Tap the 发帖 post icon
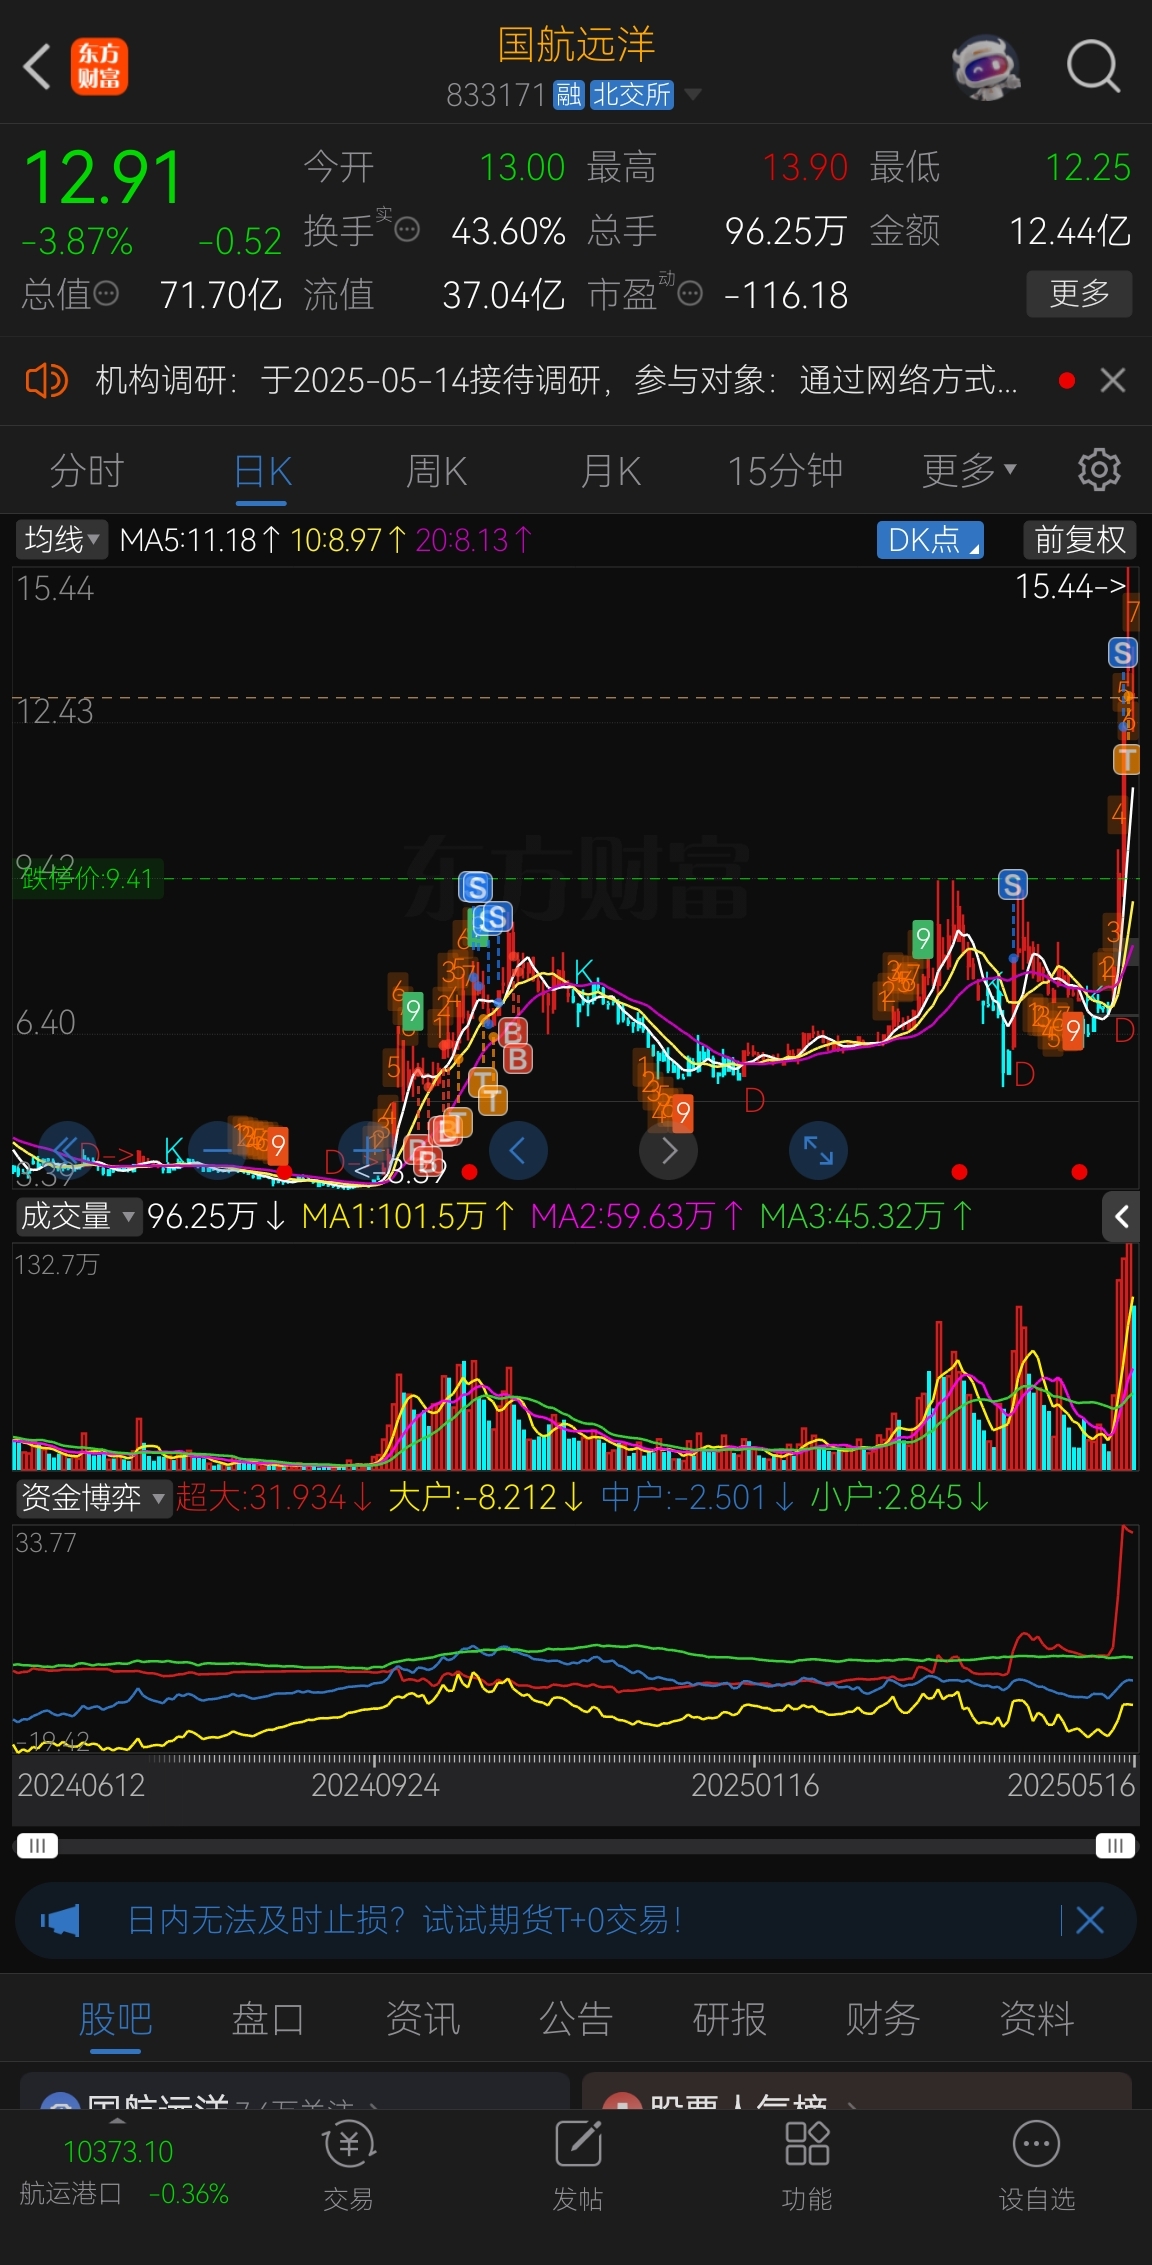Screen dimensions: 1152x2265 click(578, 2166)
